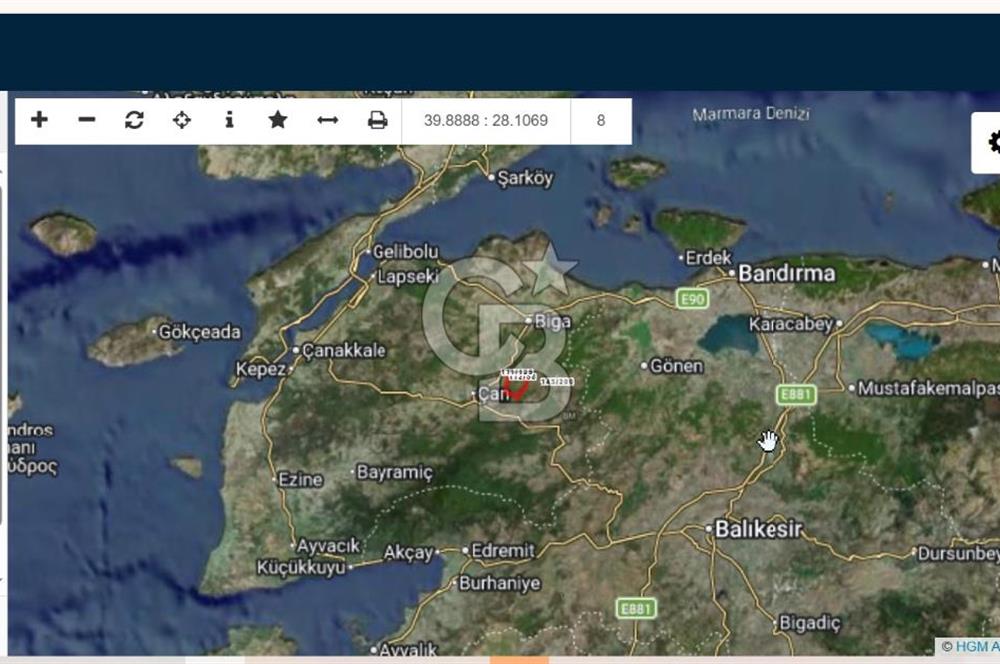Click the Küçükkuyu label
Image resolution: width=1000 pixels, height=664 pixels.
tap(301, 567)
